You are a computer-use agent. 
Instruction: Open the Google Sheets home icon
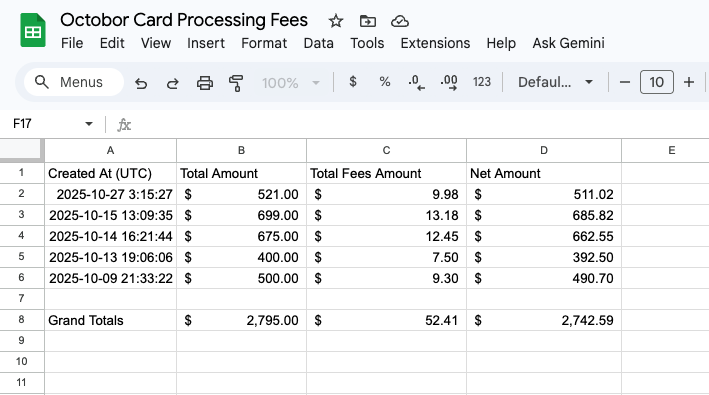(x=33, y=30)
